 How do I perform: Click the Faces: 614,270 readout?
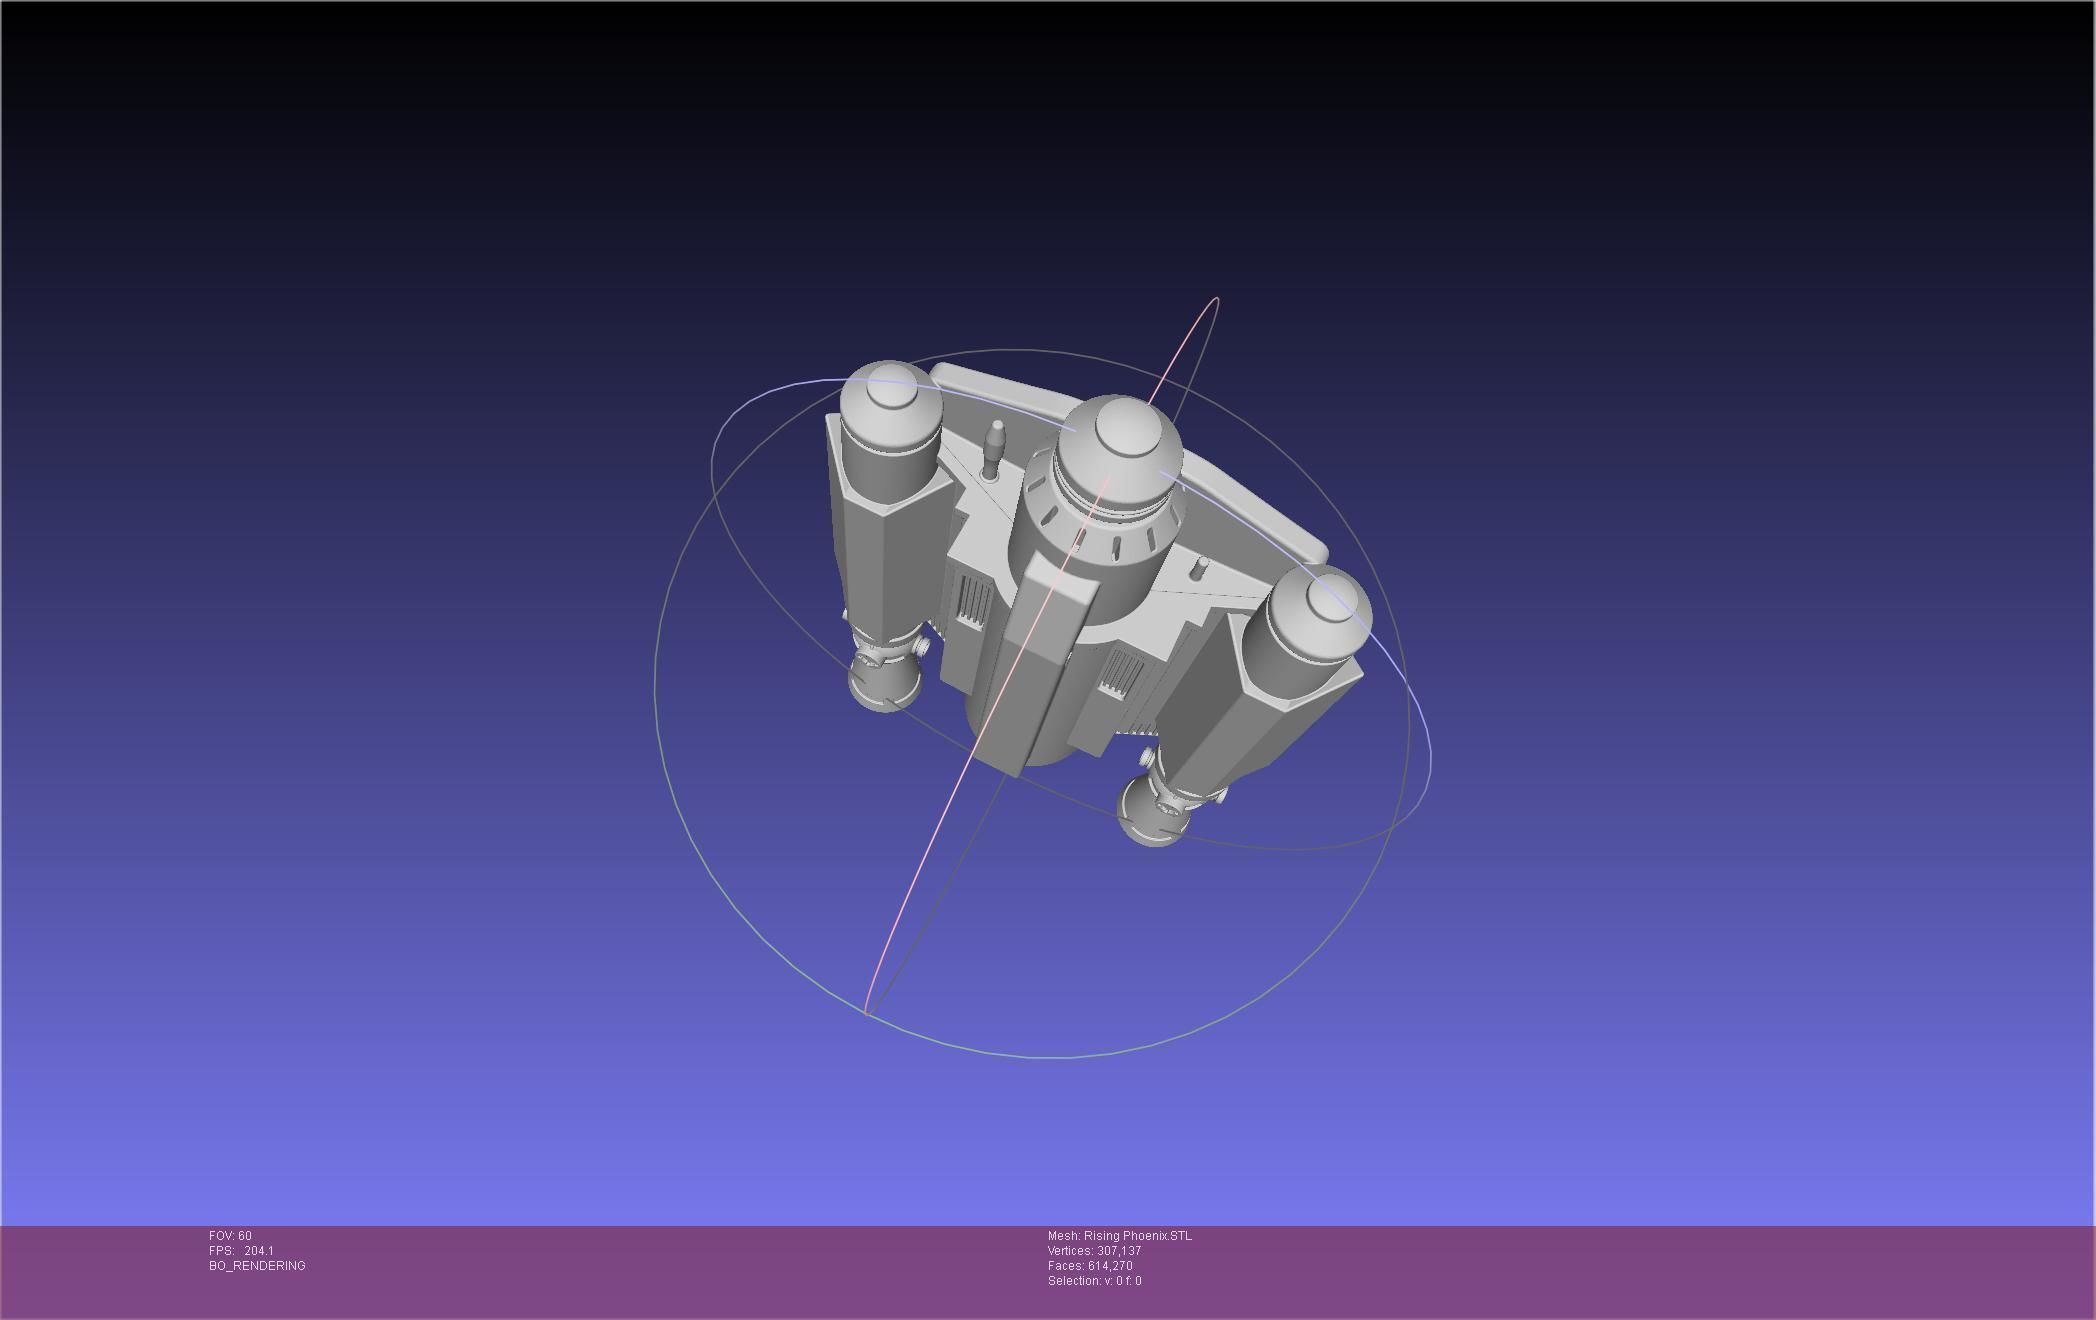pyautogui.click(x=1090, y=1266)
